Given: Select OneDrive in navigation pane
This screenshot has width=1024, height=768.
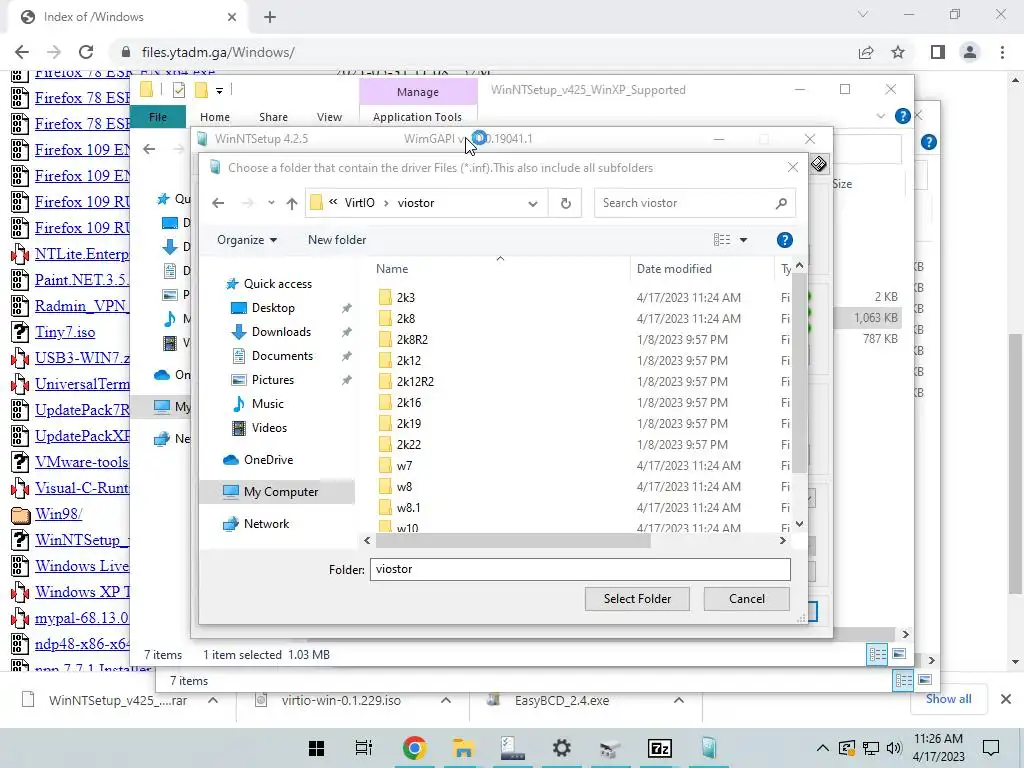Looking at the screenshot, I should coord(268,460).
